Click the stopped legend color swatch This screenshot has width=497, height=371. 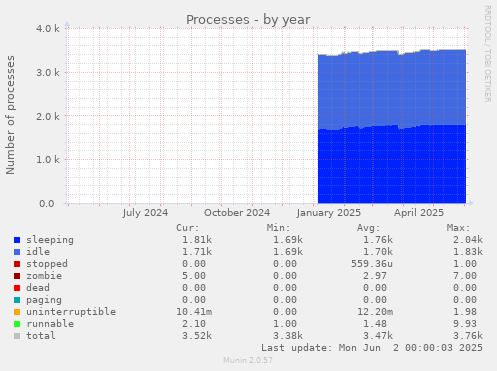17,264
